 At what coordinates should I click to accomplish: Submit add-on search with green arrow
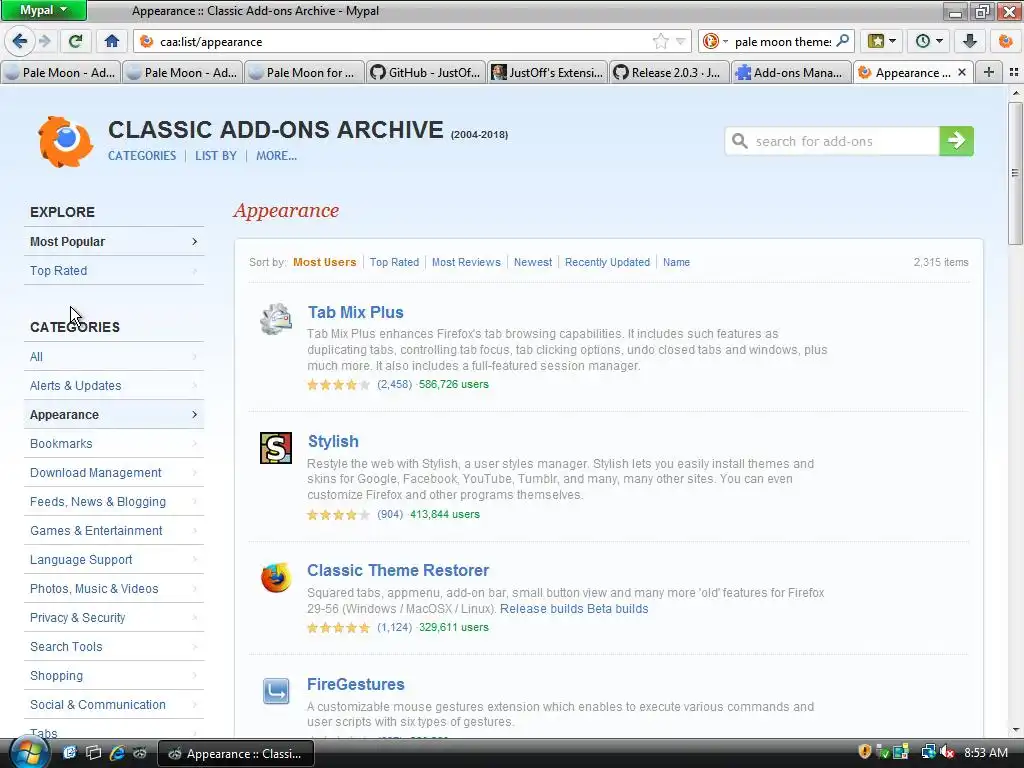tap(956, 140)
